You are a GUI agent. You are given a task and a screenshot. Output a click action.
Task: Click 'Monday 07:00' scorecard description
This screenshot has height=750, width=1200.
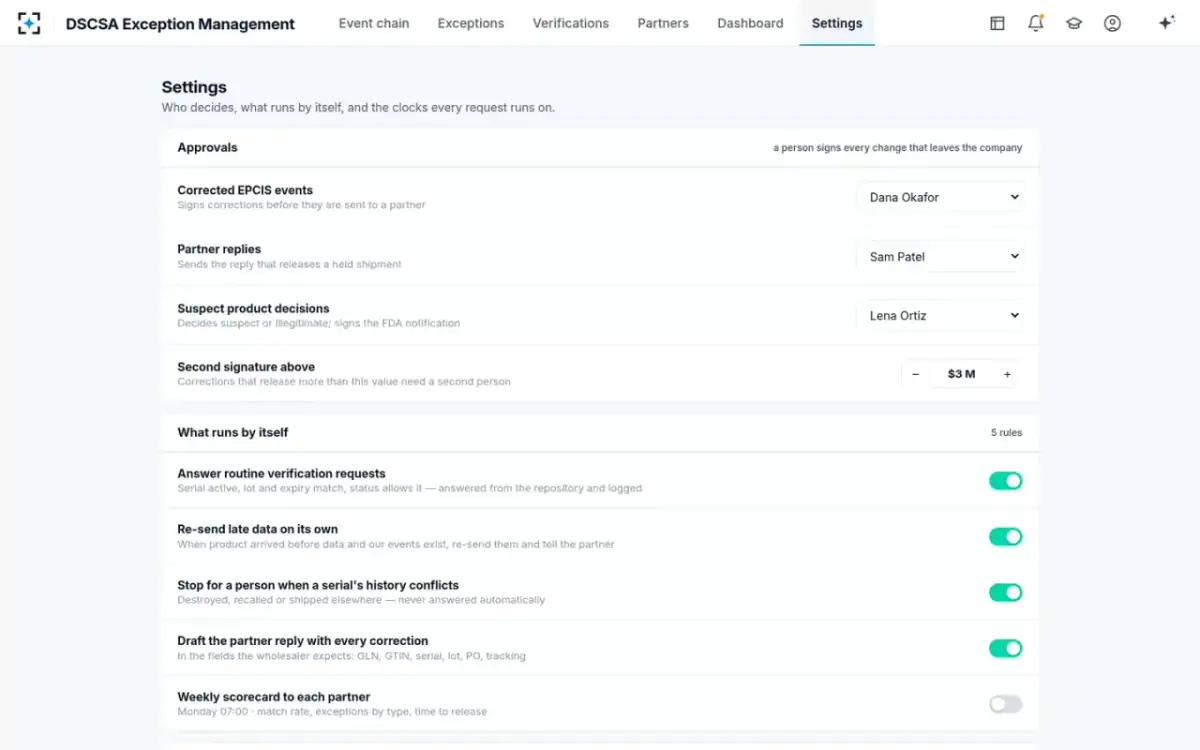point(332,712)
